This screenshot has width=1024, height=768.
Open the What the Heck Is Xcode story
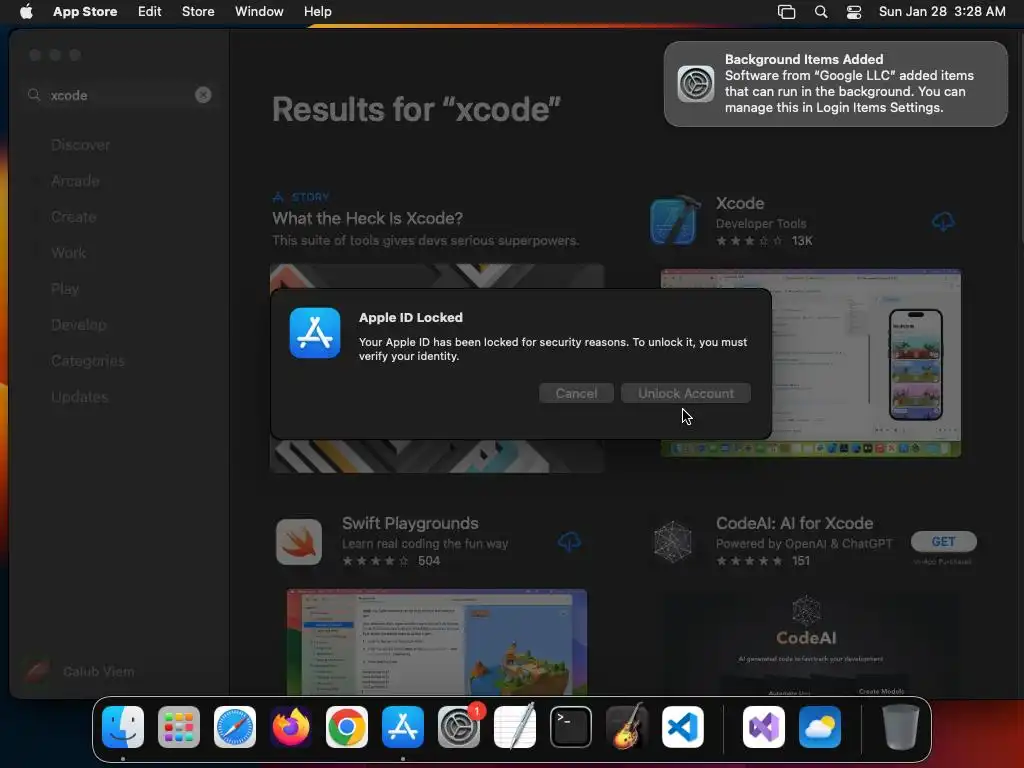pyautogui.click(x=367, y=218)
